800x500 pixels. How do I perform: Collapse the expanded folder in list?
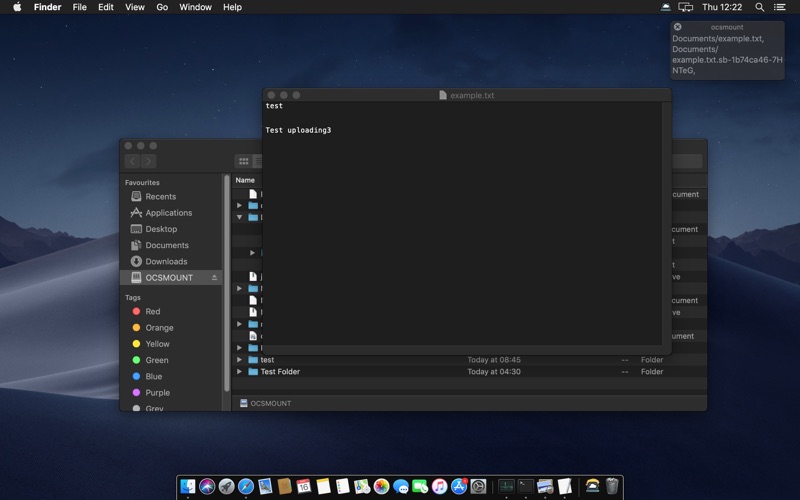click(x=239, y=217)
